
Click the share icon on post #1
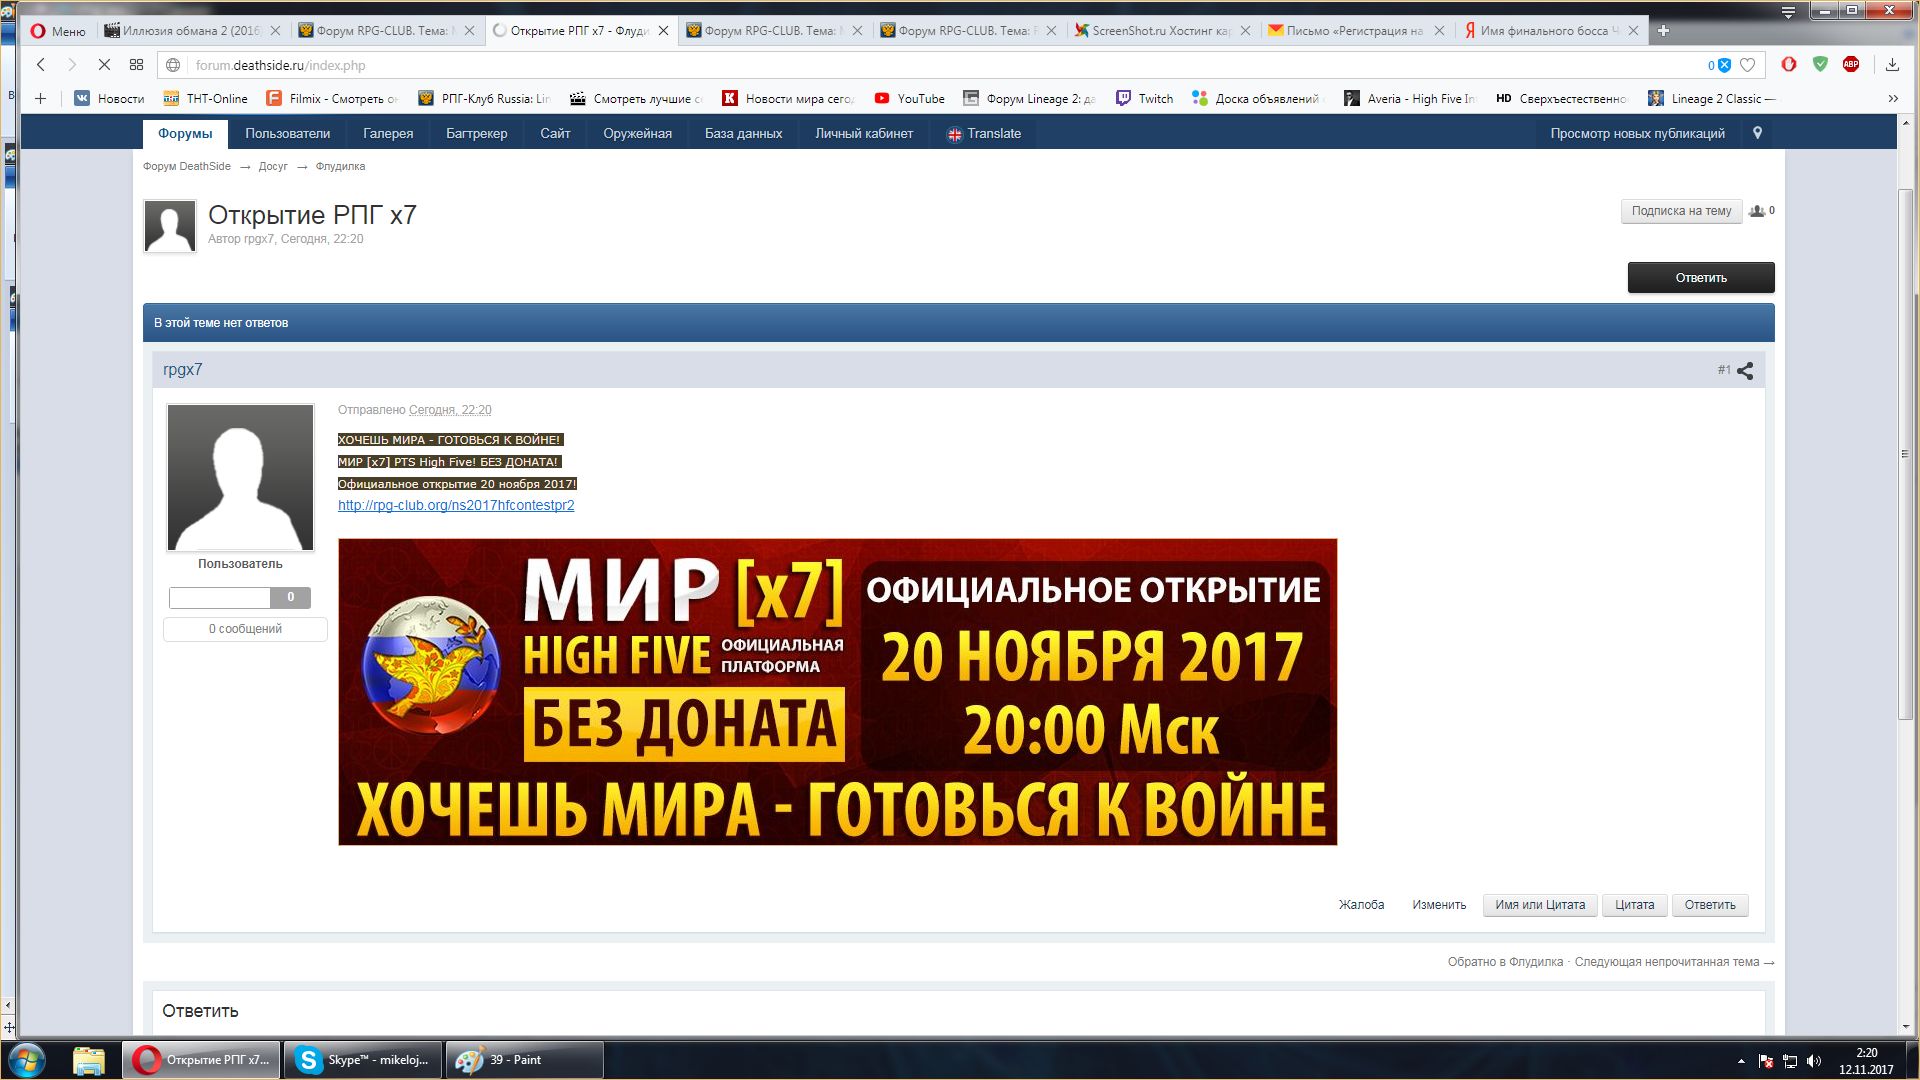(1745, 371)
